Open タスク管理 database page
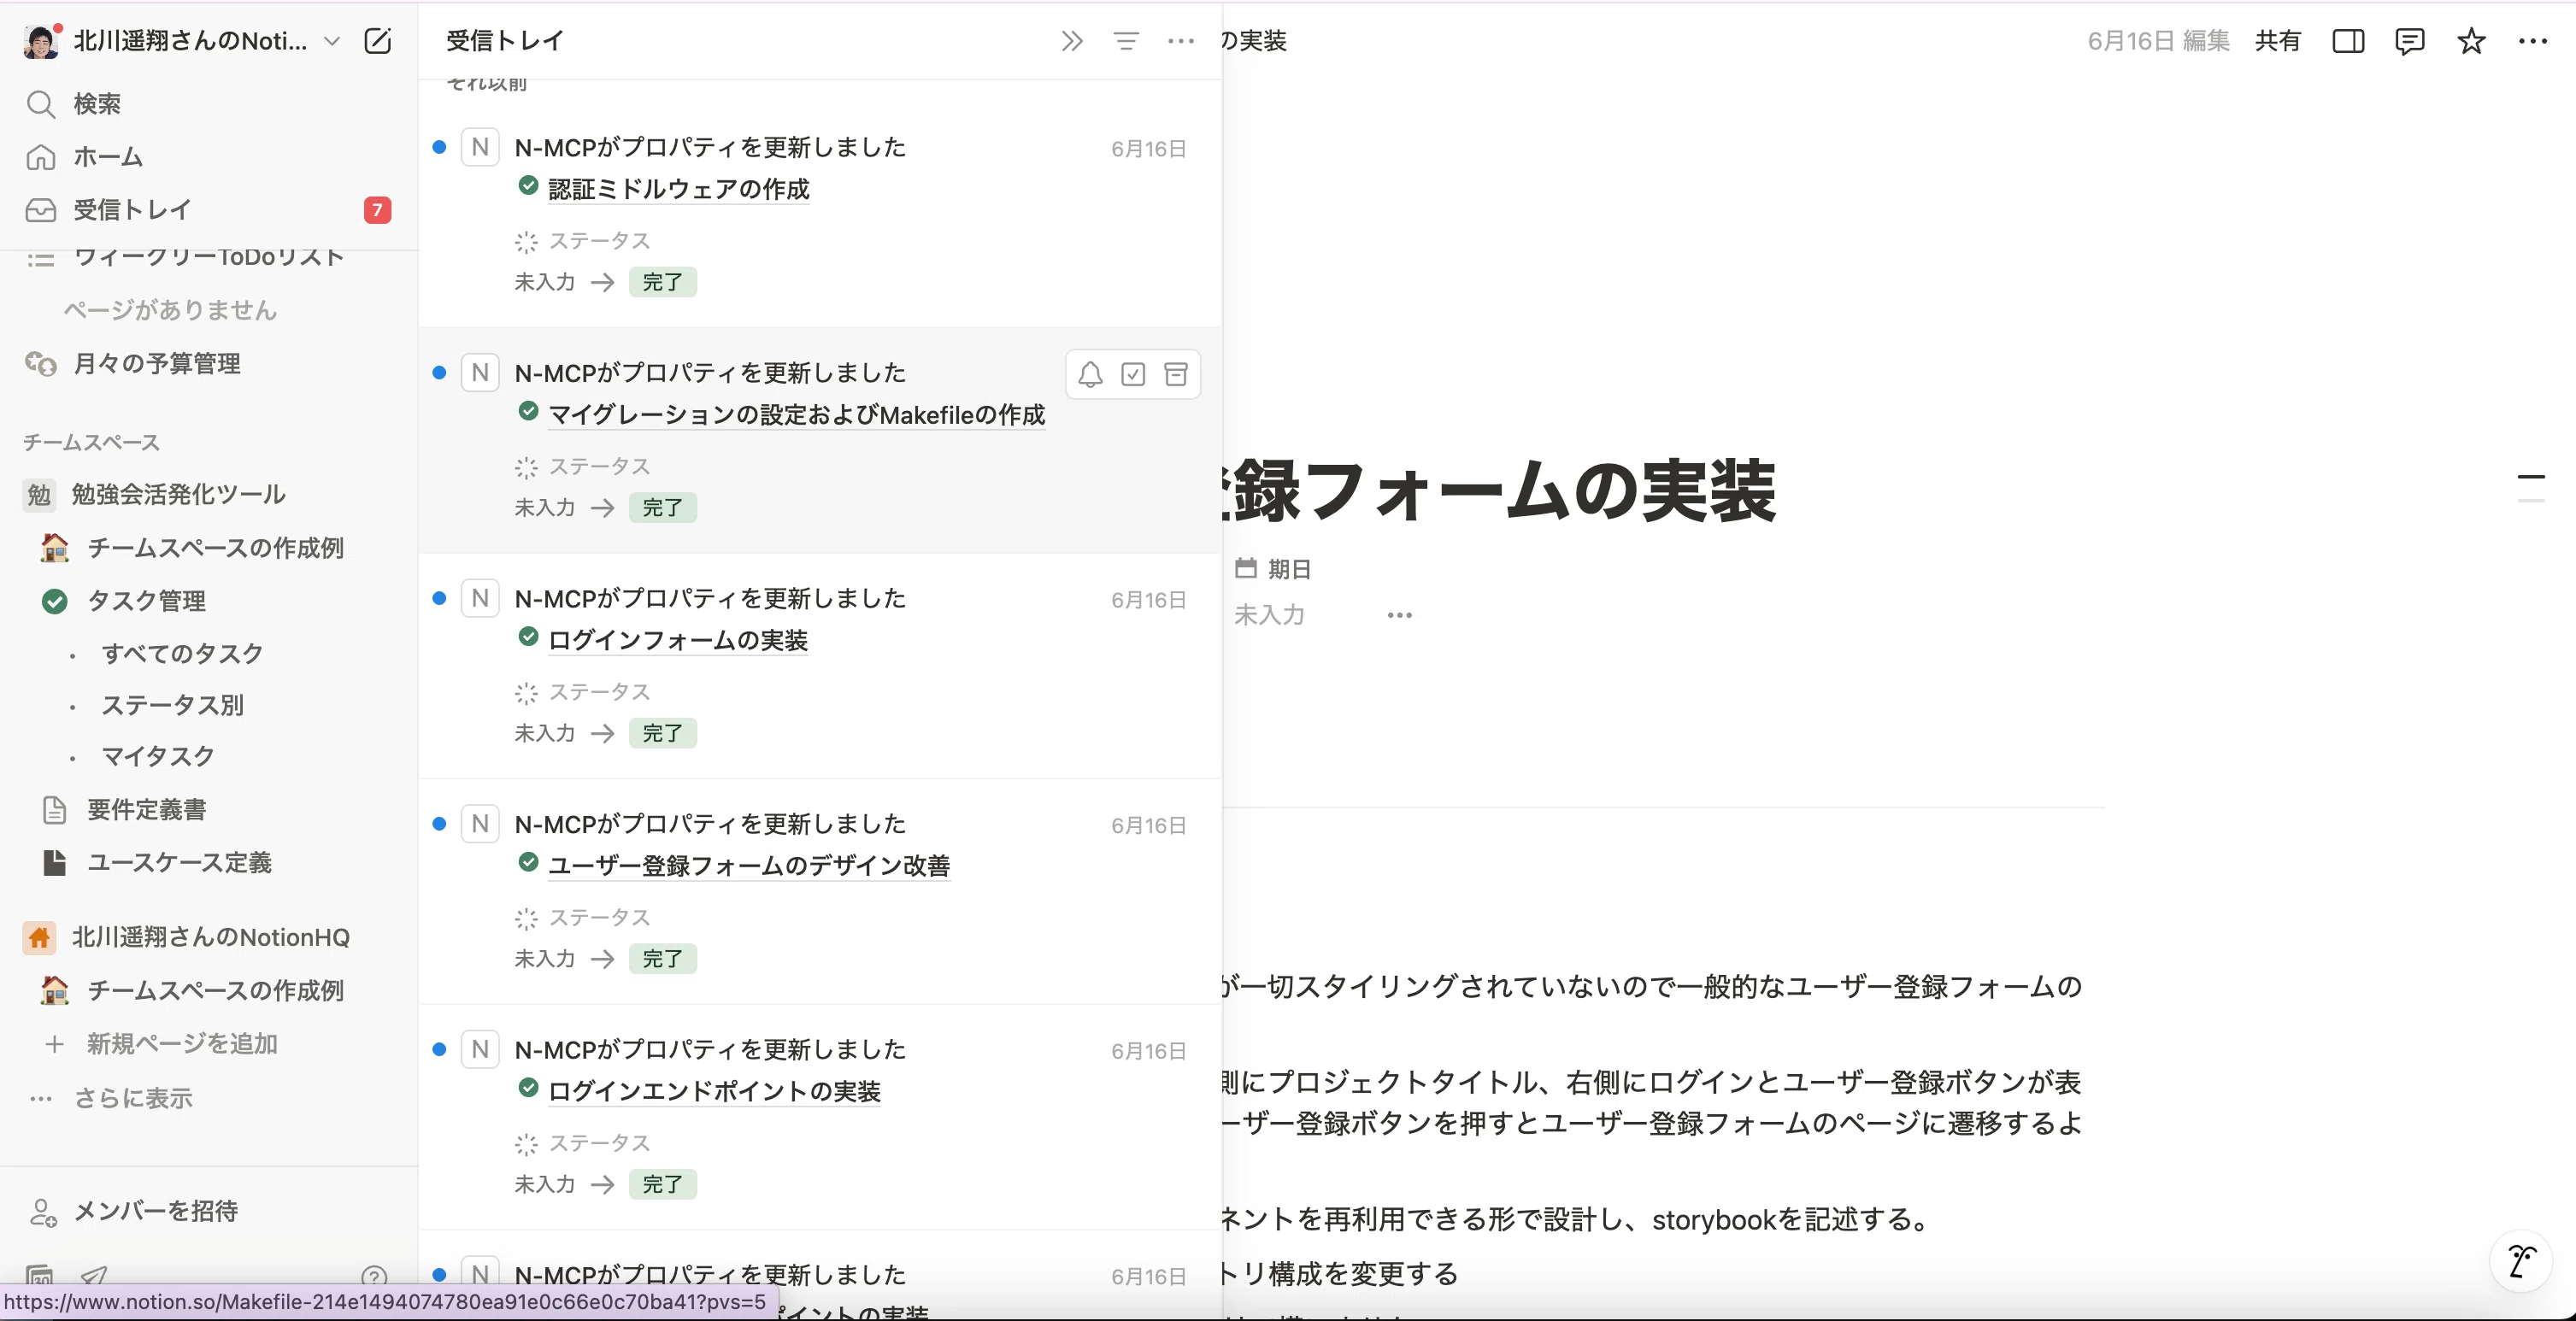 (209, 601)
